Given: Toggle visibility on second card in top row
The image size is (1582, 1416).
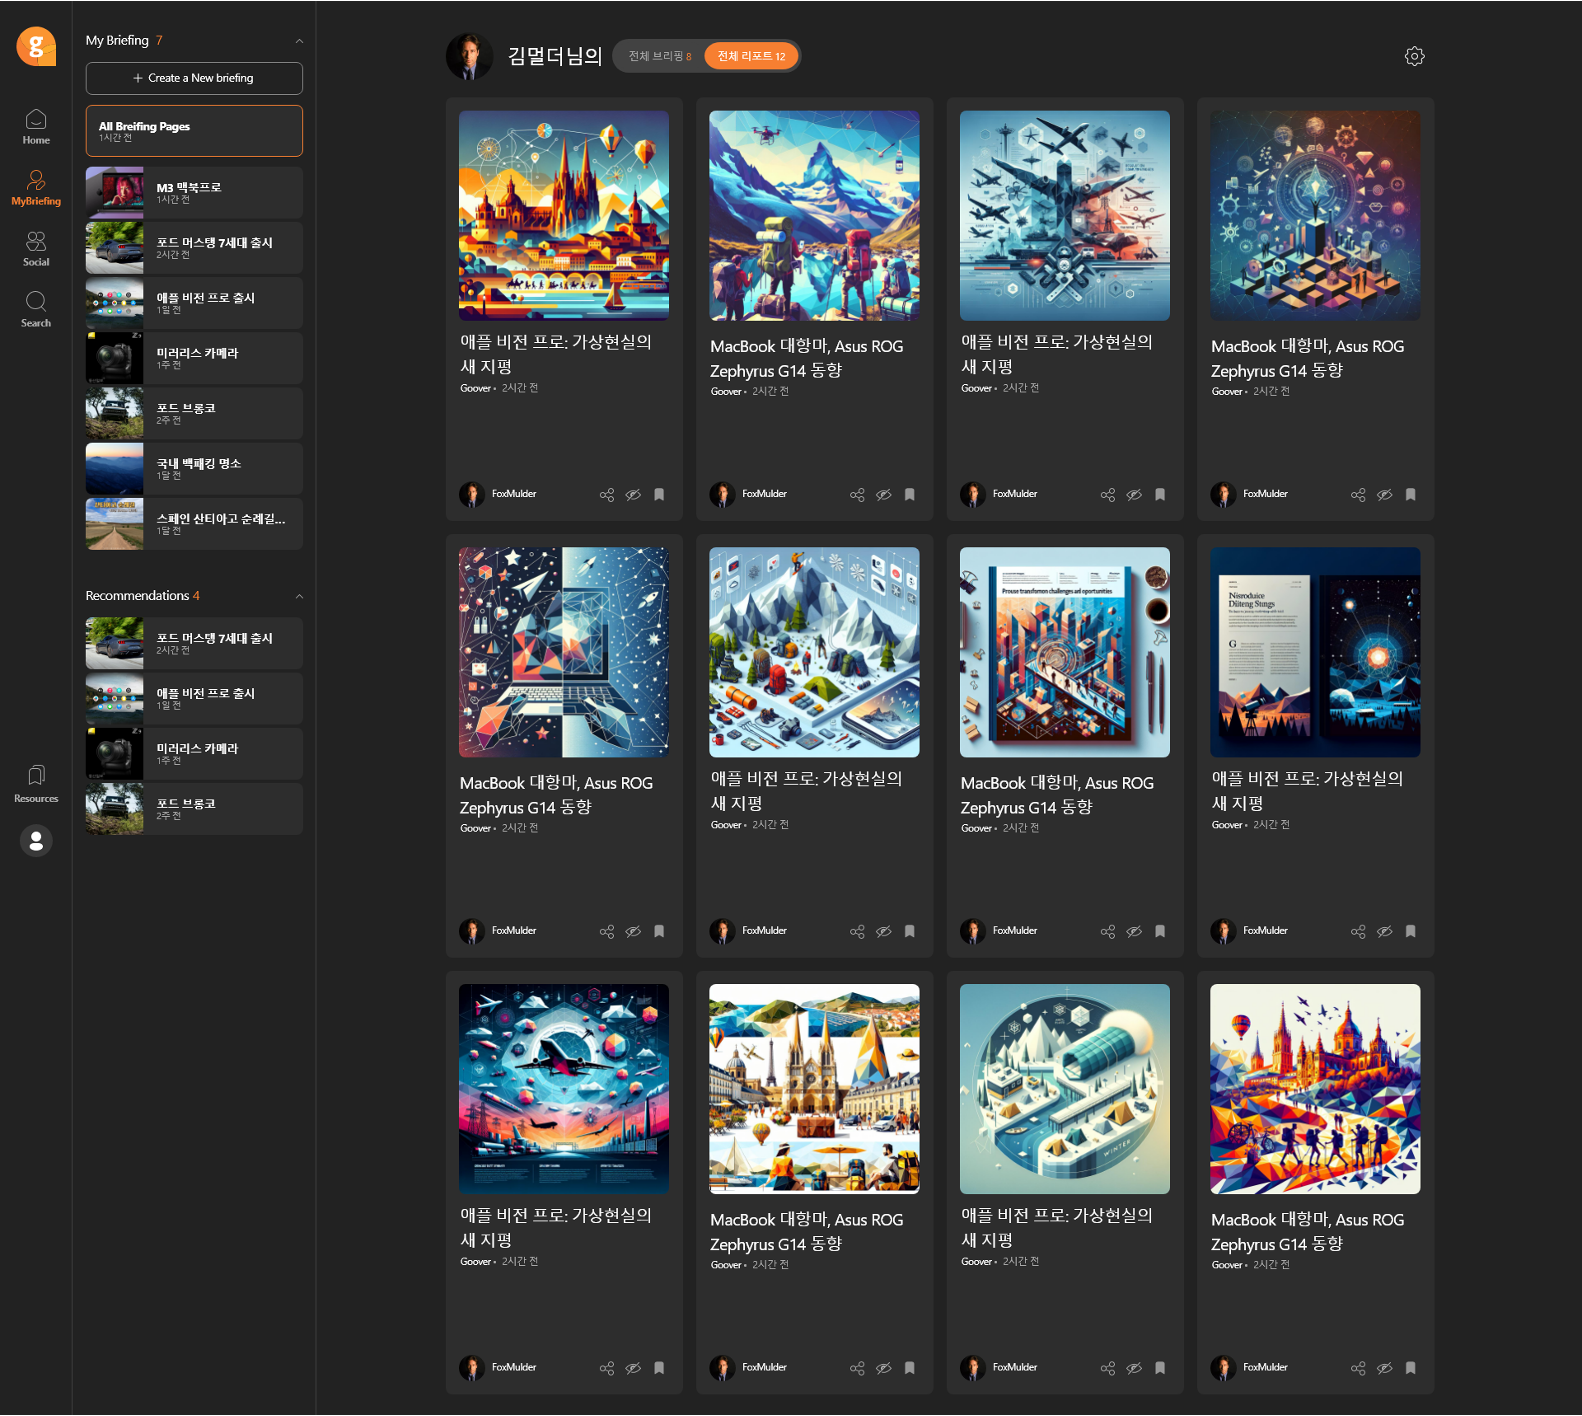Looking at the screenshot, I should click(883, 495).
